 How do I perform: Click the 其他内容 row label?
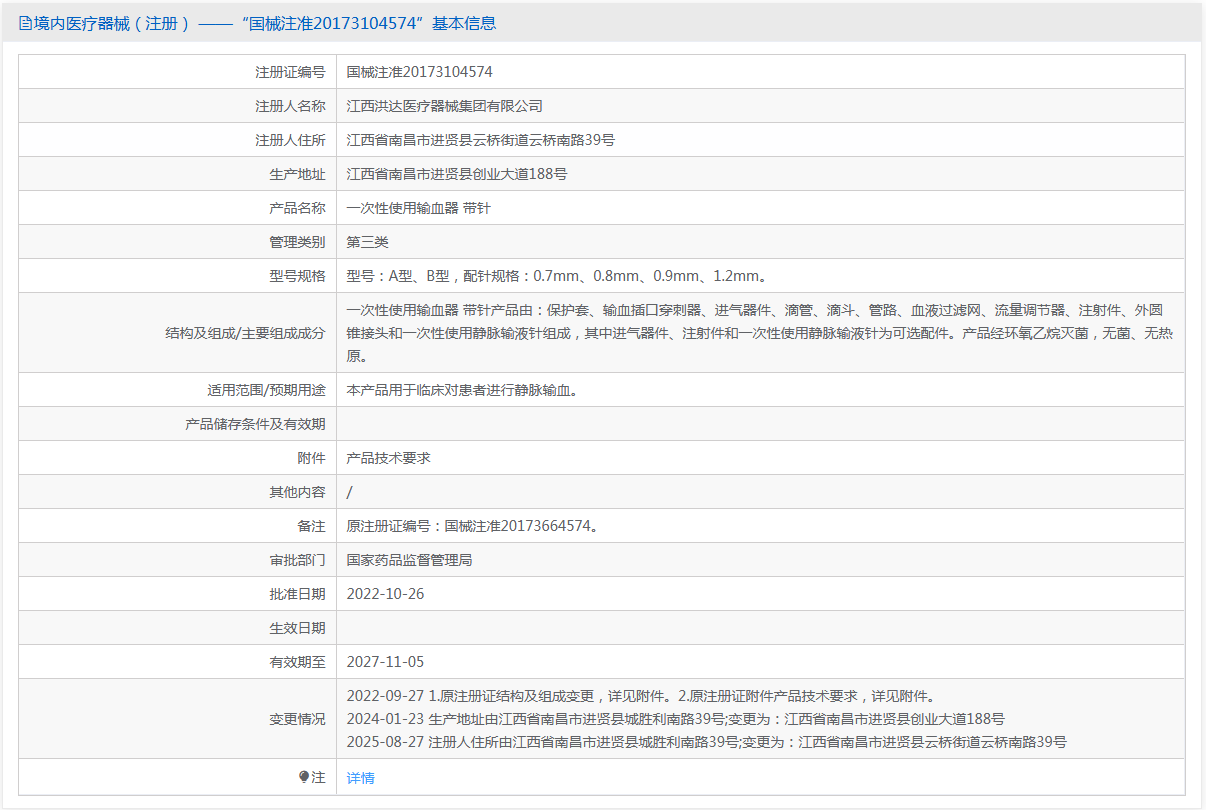297,492
